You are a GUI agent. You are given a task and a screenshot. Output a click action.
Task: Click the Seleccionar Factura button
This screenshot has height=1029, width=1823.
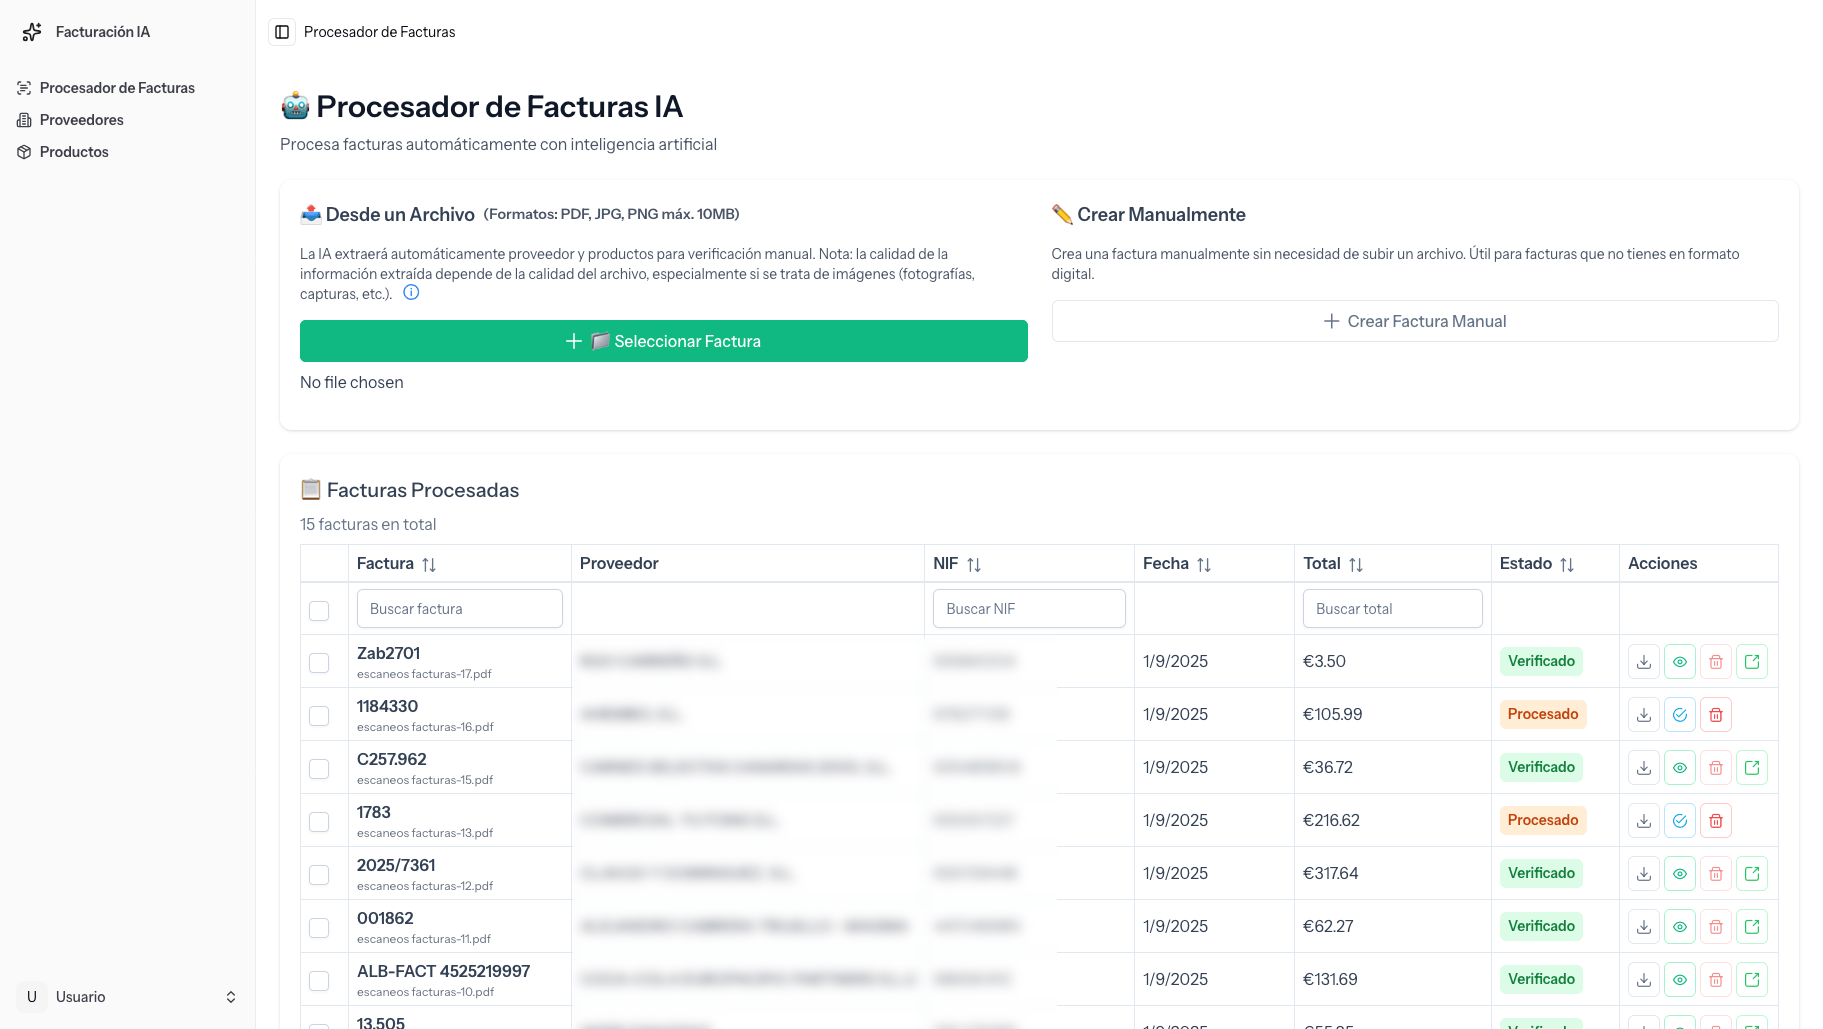pyautogui.click(x=664, y=341)
